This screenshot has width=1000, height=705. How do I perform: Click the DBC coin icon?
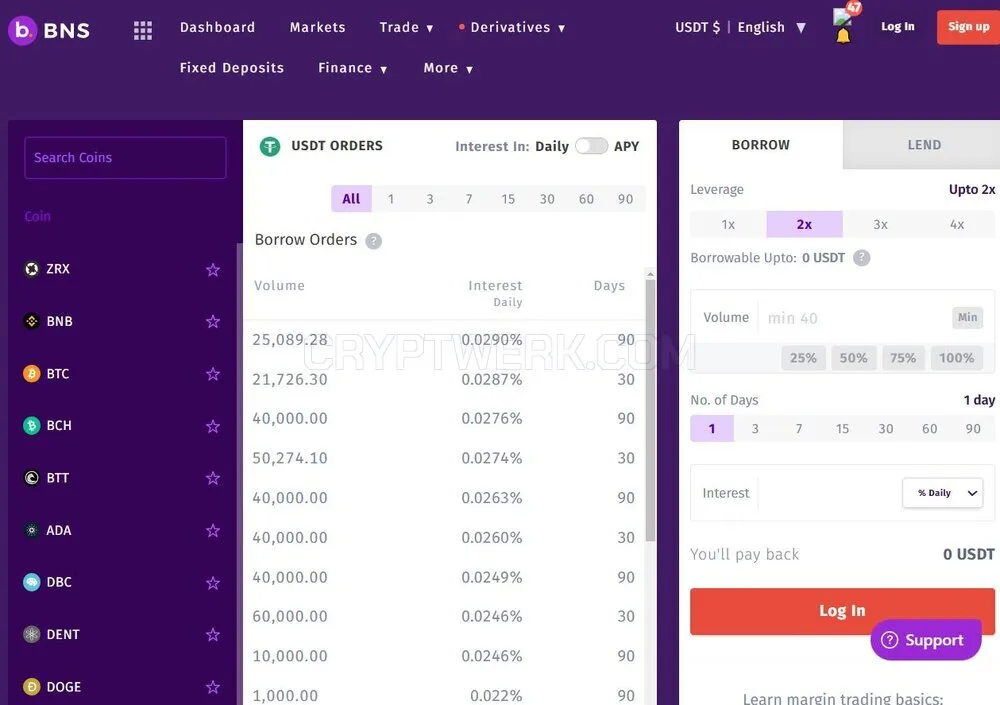pyautogui.click(x=31, y=582)
